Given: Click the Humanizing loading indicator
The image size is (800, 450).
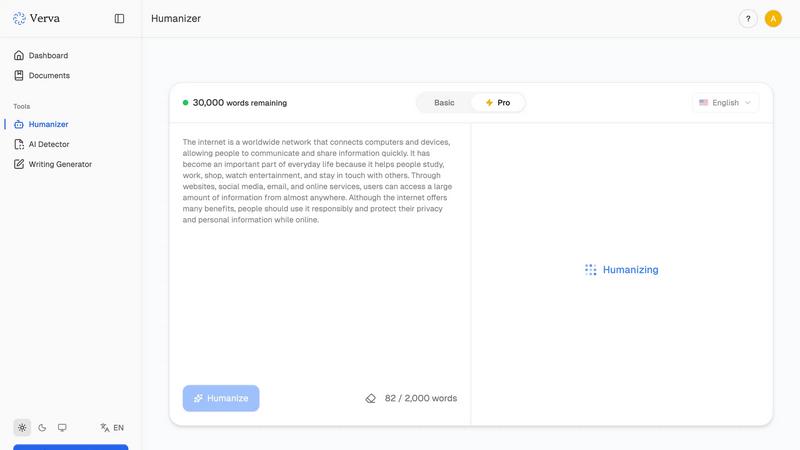Looking at the screenshot, I should coord(621,269).
